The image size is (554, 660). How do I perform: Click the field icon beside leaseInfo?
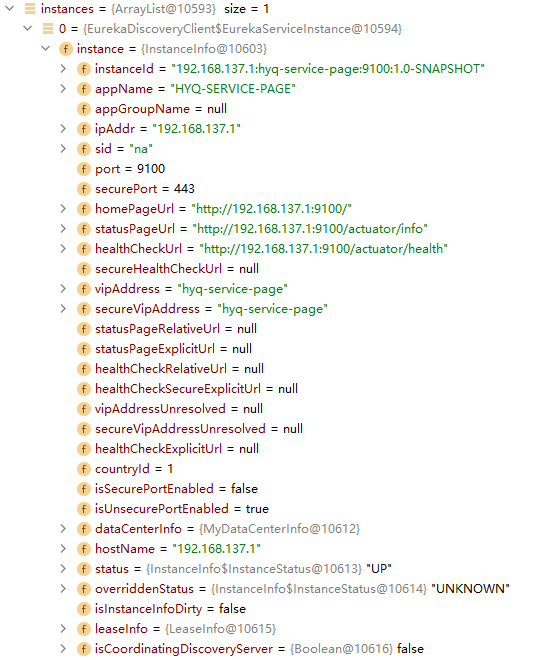click(x=84, y=629)
